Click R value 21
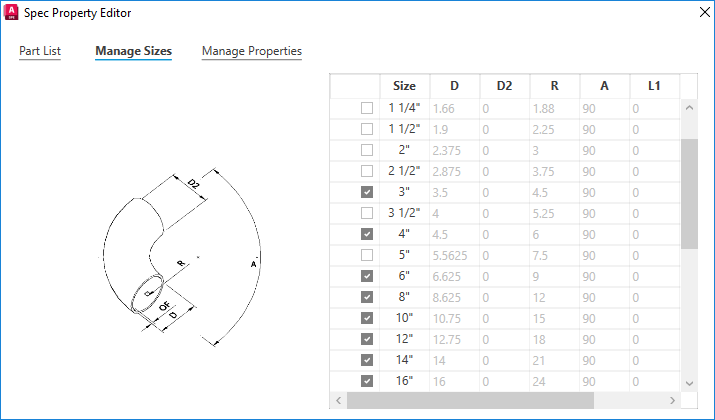 (554, 360)
